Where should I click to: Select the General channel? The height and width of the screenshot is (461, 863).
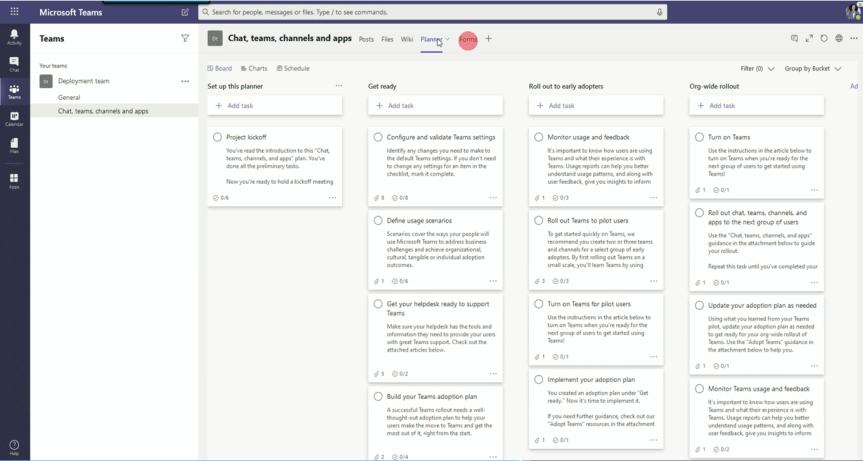click(x=69, y=97)
